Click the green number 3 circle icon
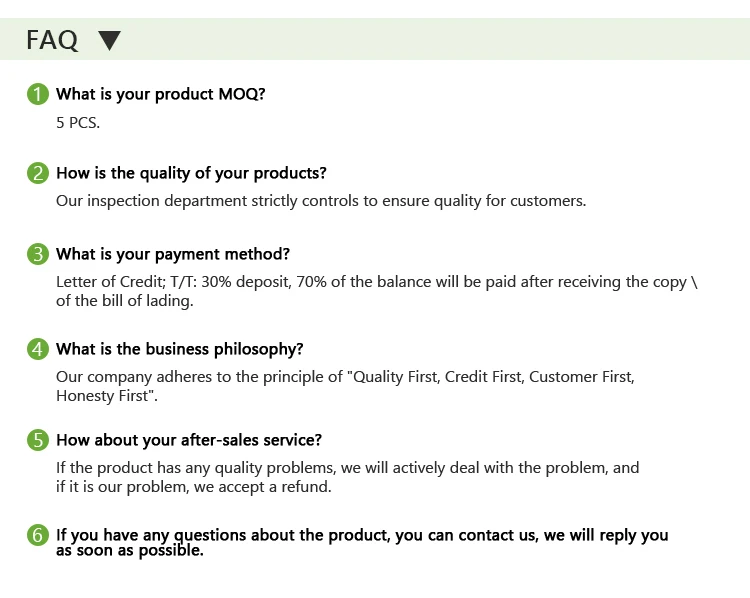 pos(37,253)
